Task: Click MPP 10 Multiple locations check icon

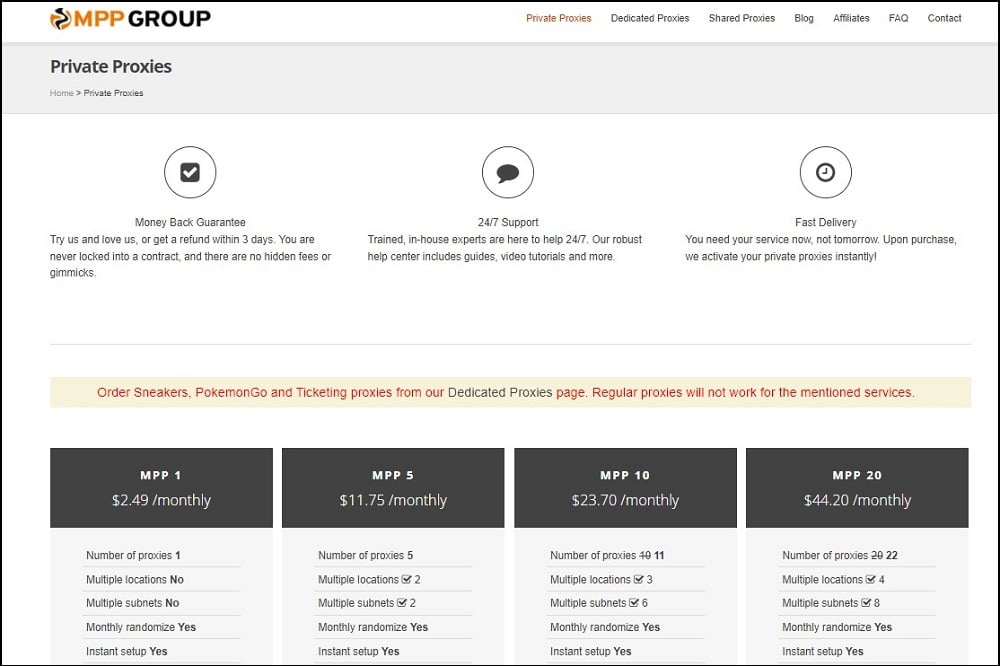Action: (638, 579)
